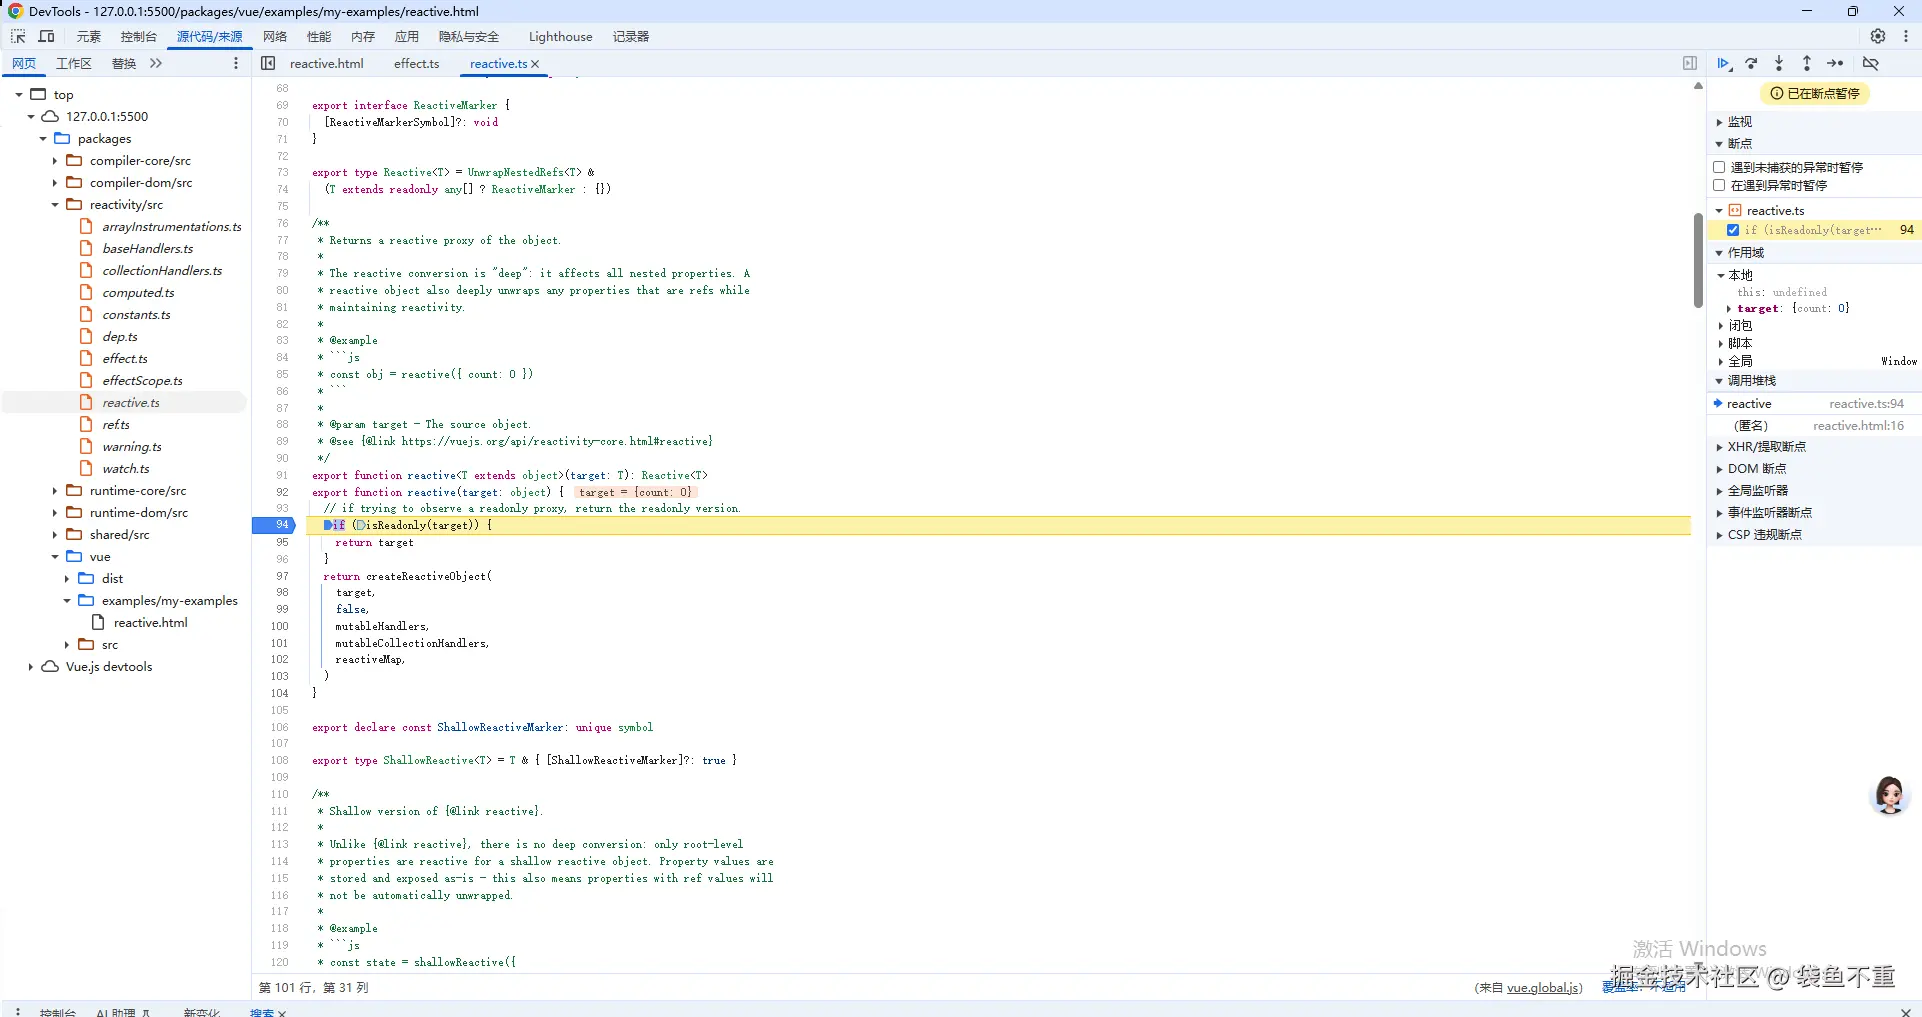This screenshot has width=1922, height=1017.
Task: Open the more navigator tabs chevron
Action: point(156,64)
